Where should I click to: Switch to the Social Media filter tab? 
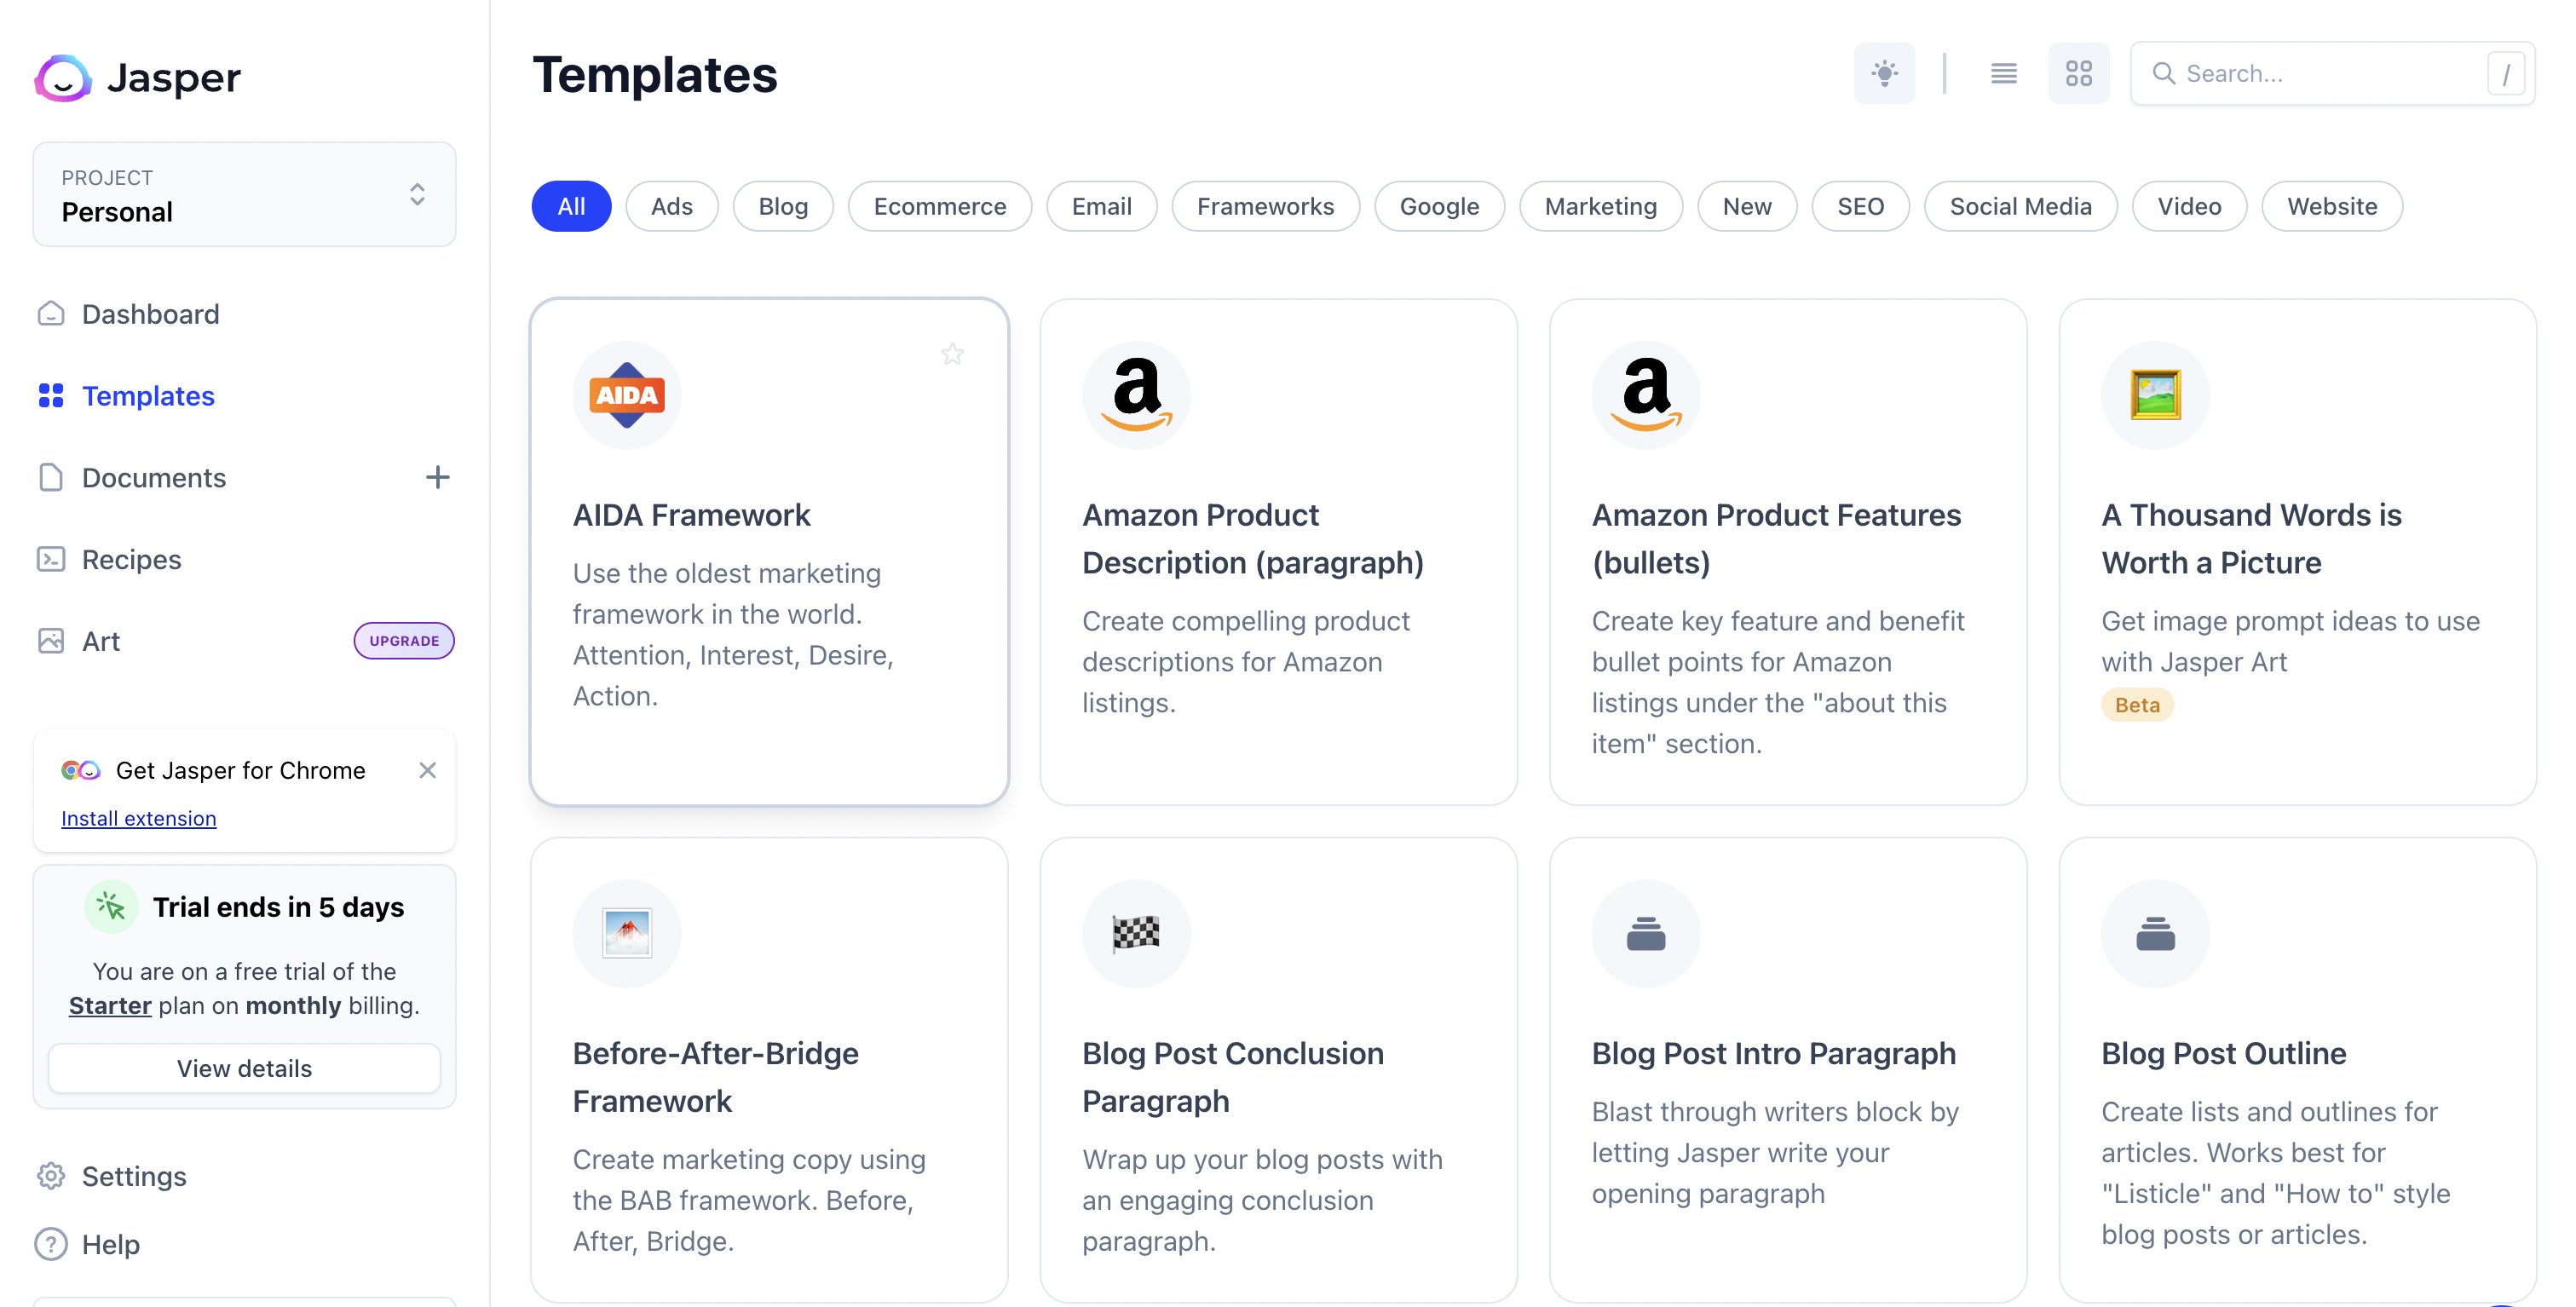pyautogui.click(x=2019, y=205)
